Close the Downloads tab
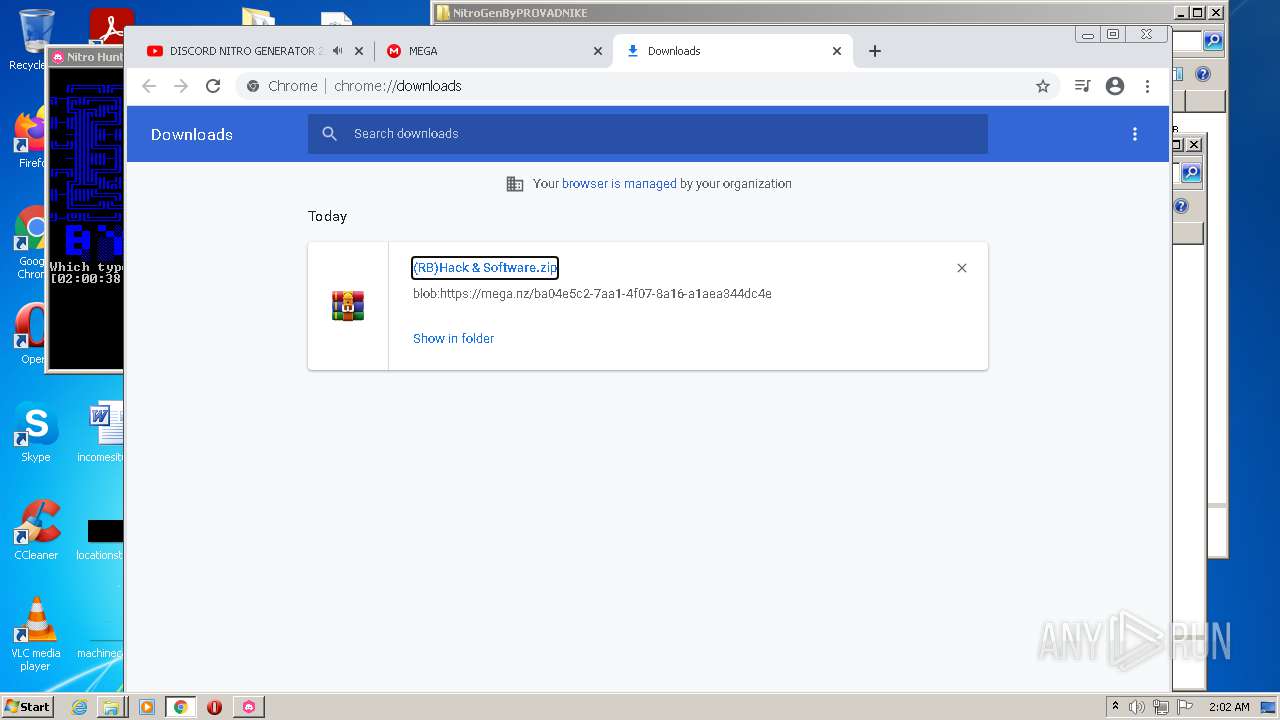The height and width of the screenshot is (720, 1280). click(x=837, y=51)
